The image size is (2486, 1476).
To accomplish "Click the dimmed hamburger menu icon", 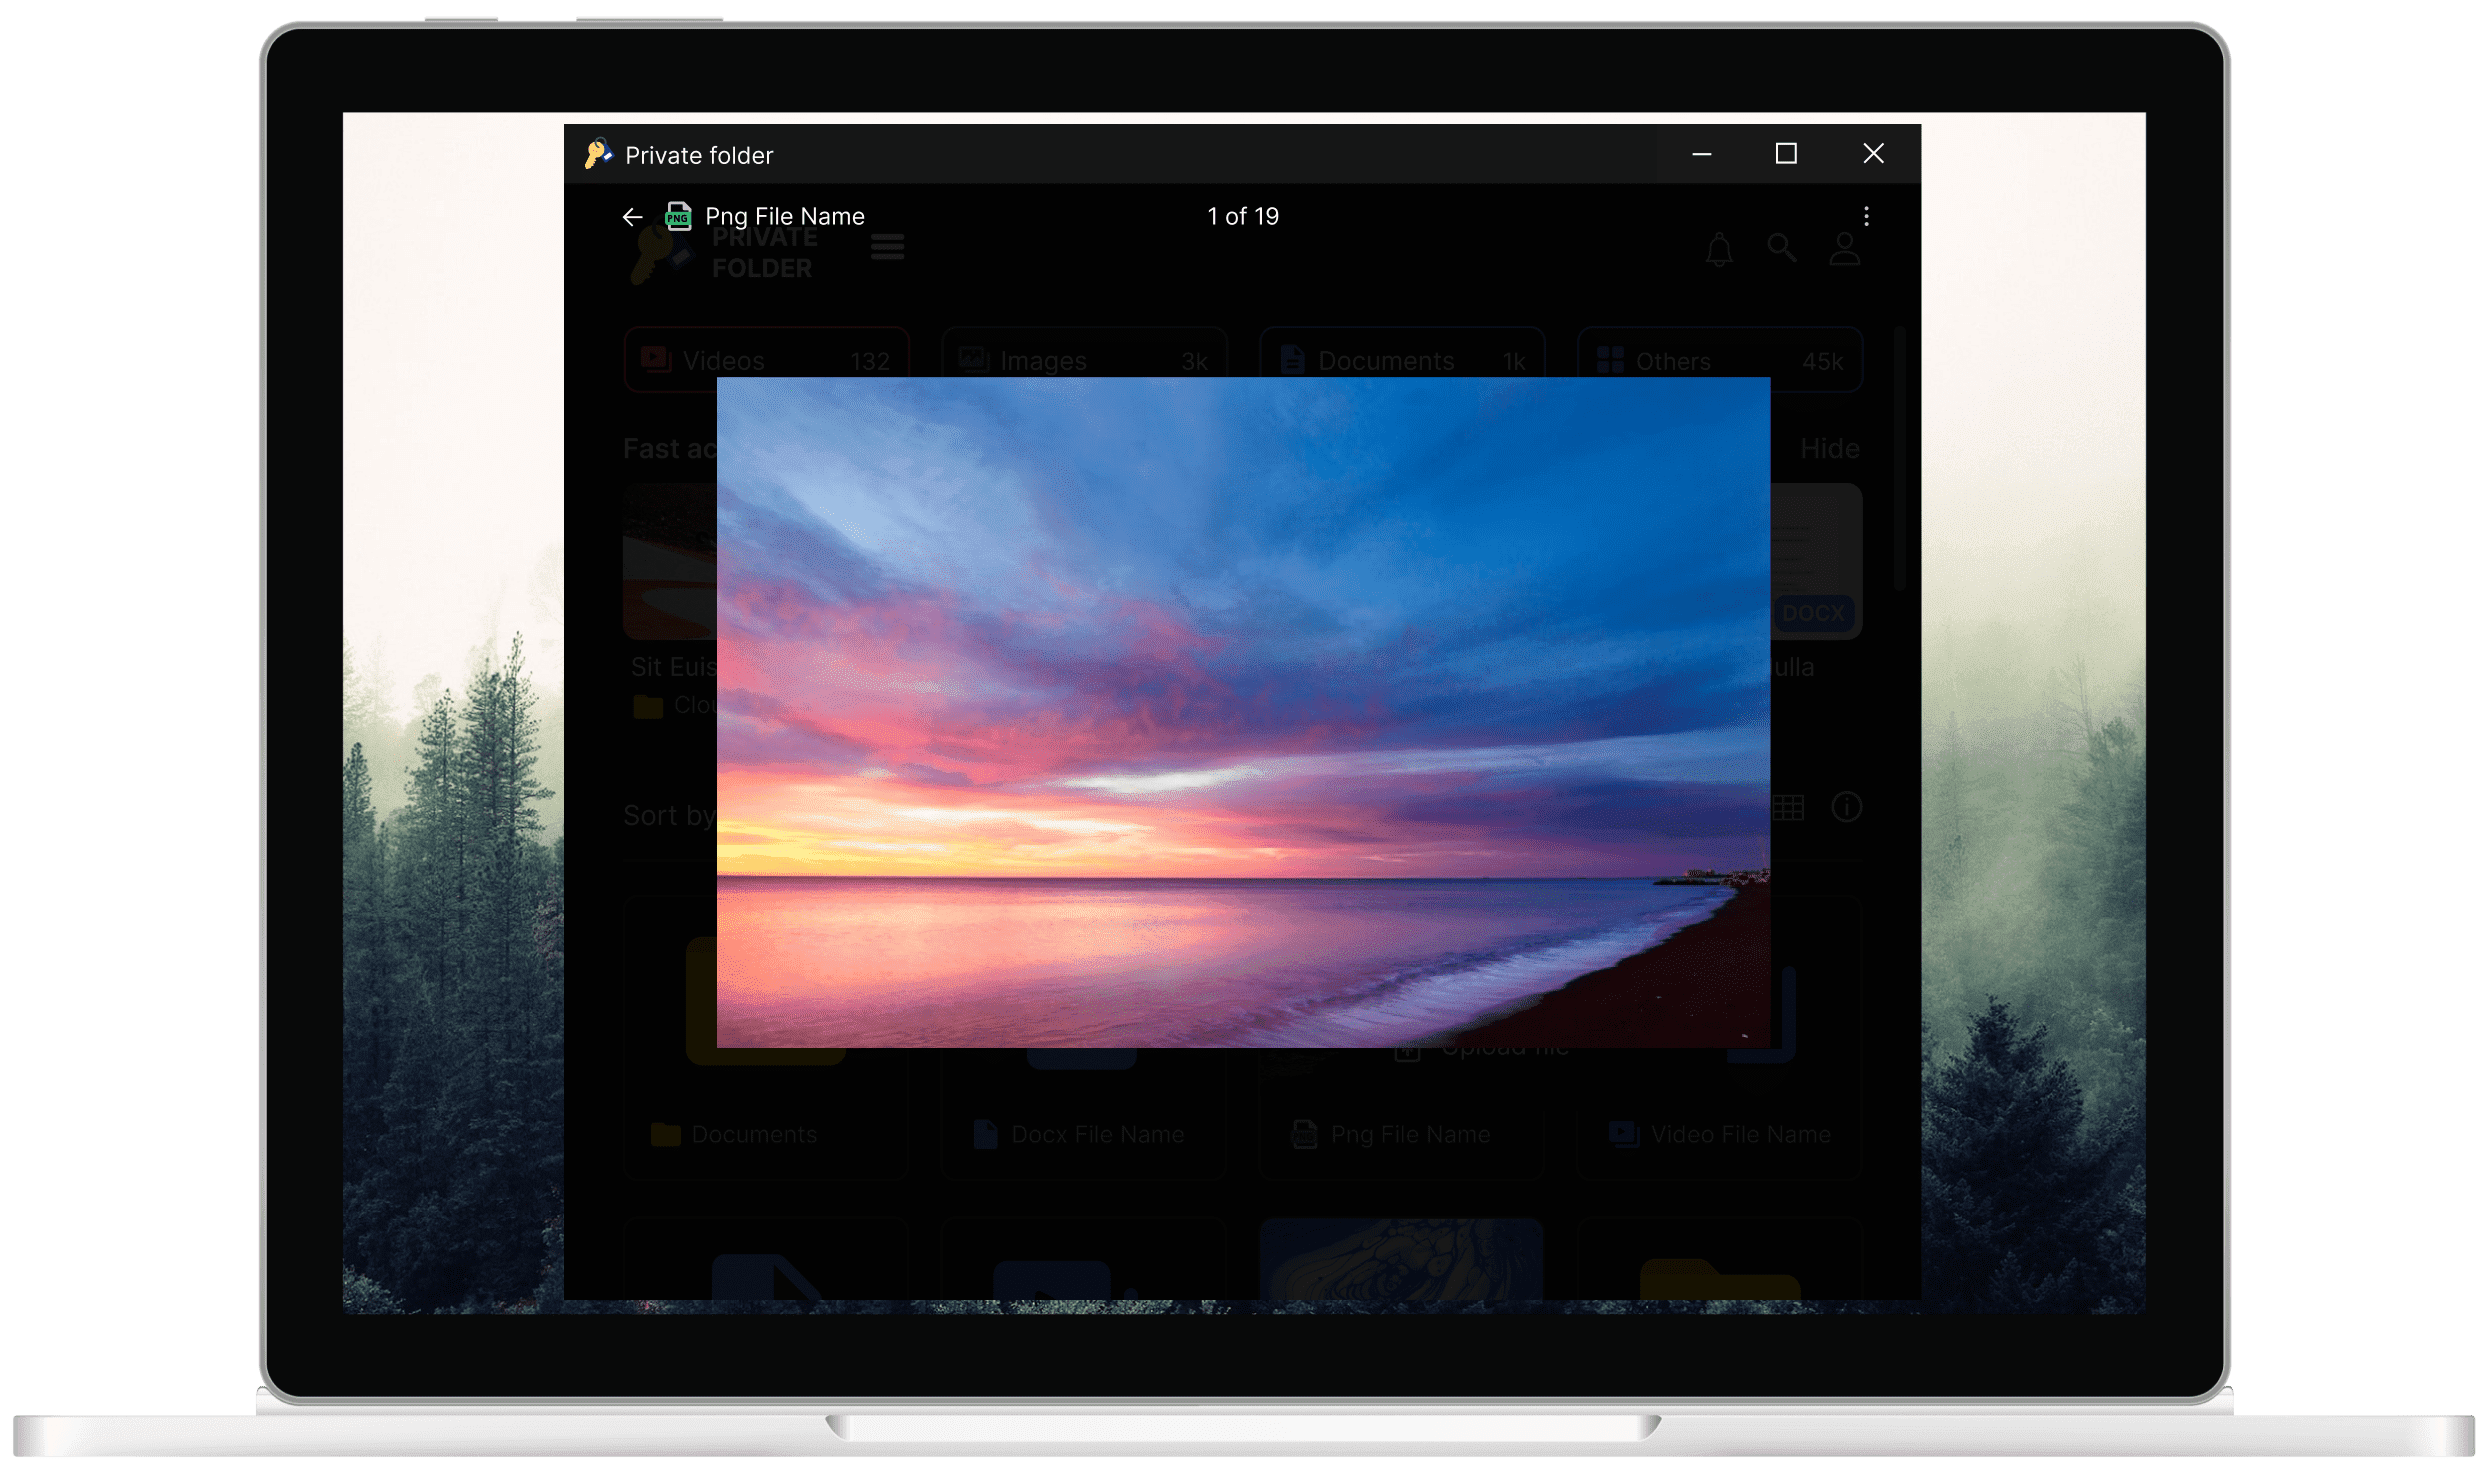I will 887,247.
